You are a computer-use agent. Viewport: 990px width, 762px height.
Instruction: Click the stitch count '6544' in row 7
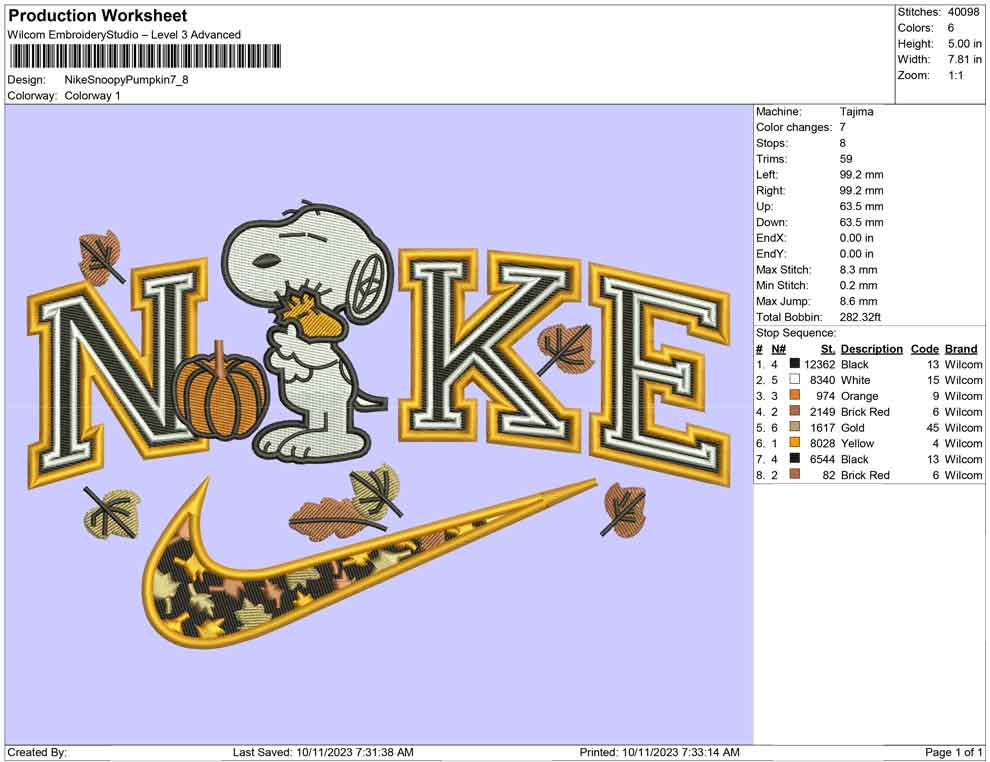pos(823,459)
